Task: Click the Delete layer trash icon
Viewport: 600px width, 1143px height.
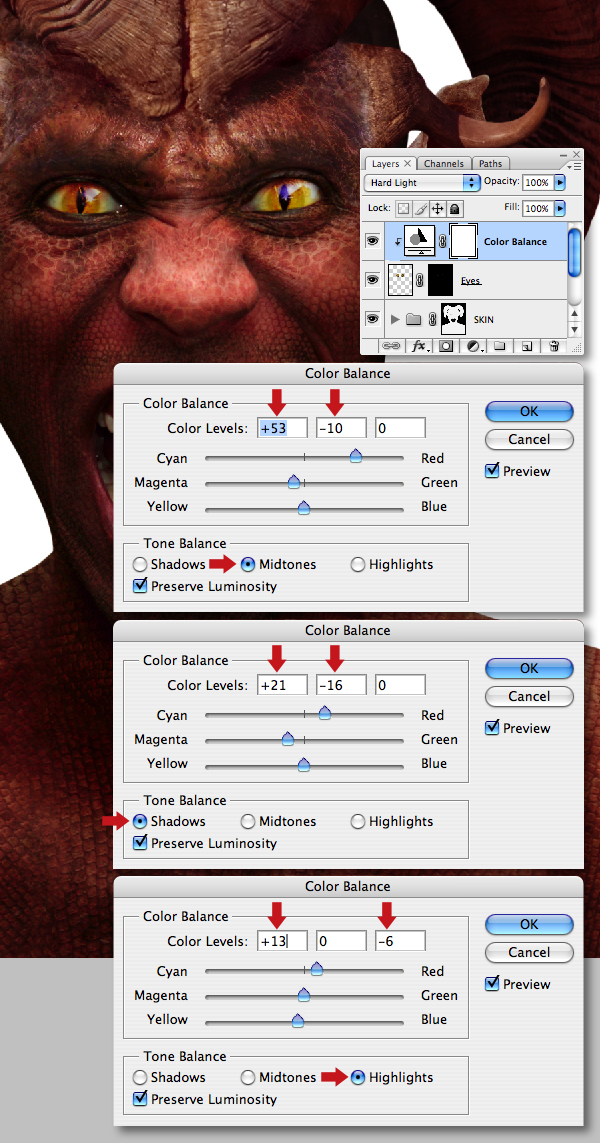Action: point(555,346)
